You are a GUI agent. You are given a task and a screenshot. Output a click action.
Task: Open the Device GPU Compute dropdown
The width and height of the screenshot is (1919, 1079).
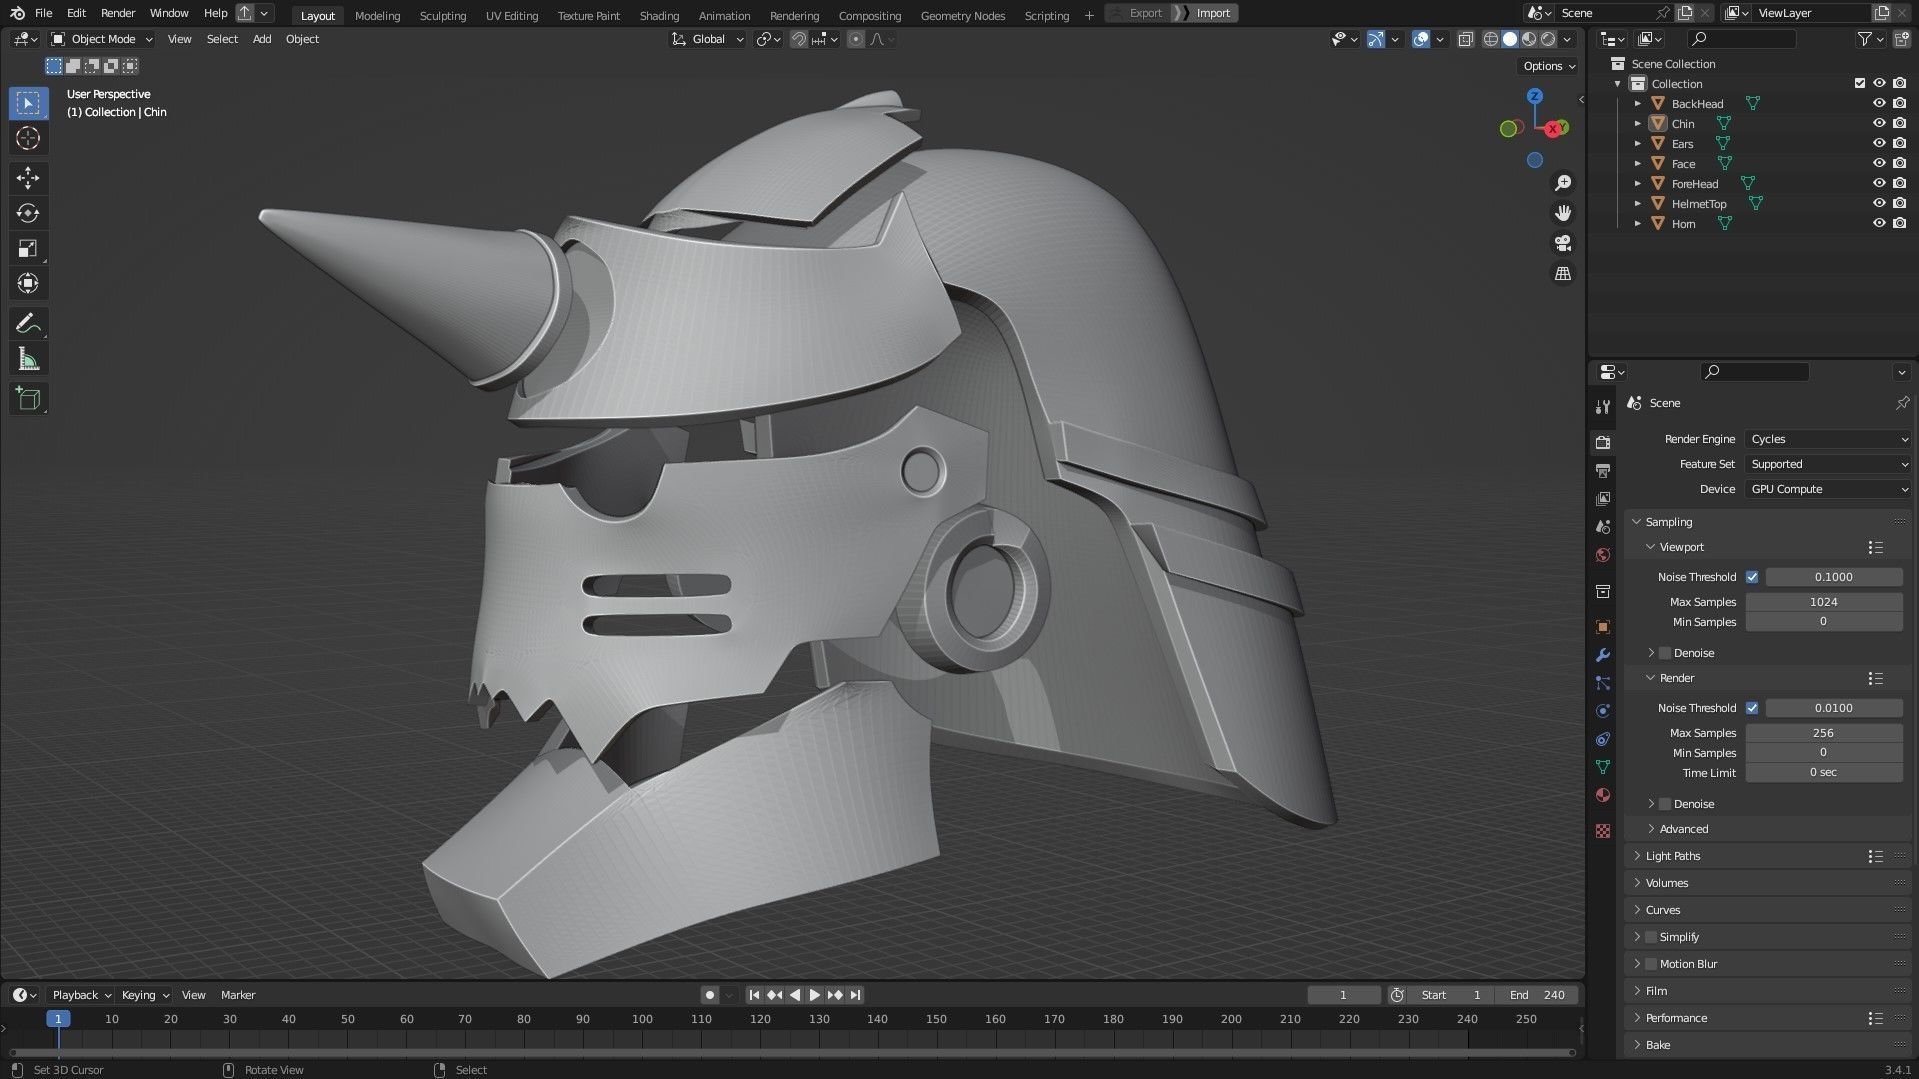coord(1828,489)
